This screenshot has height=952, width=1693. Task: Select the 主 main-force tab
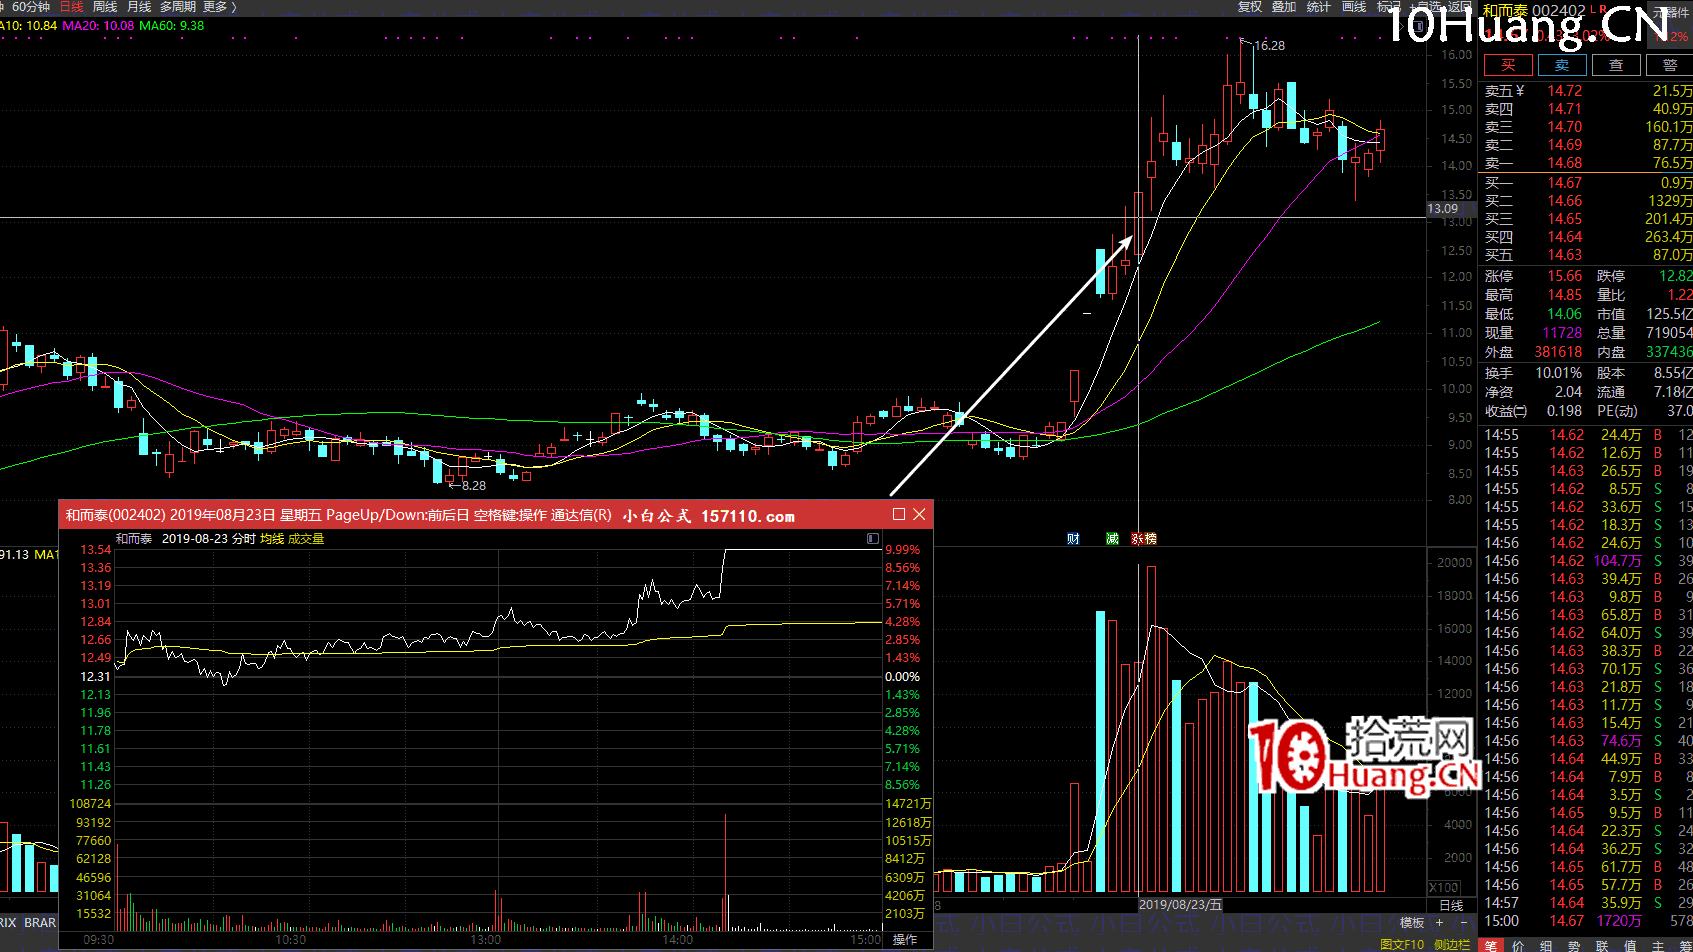[x=1658, y=945]
